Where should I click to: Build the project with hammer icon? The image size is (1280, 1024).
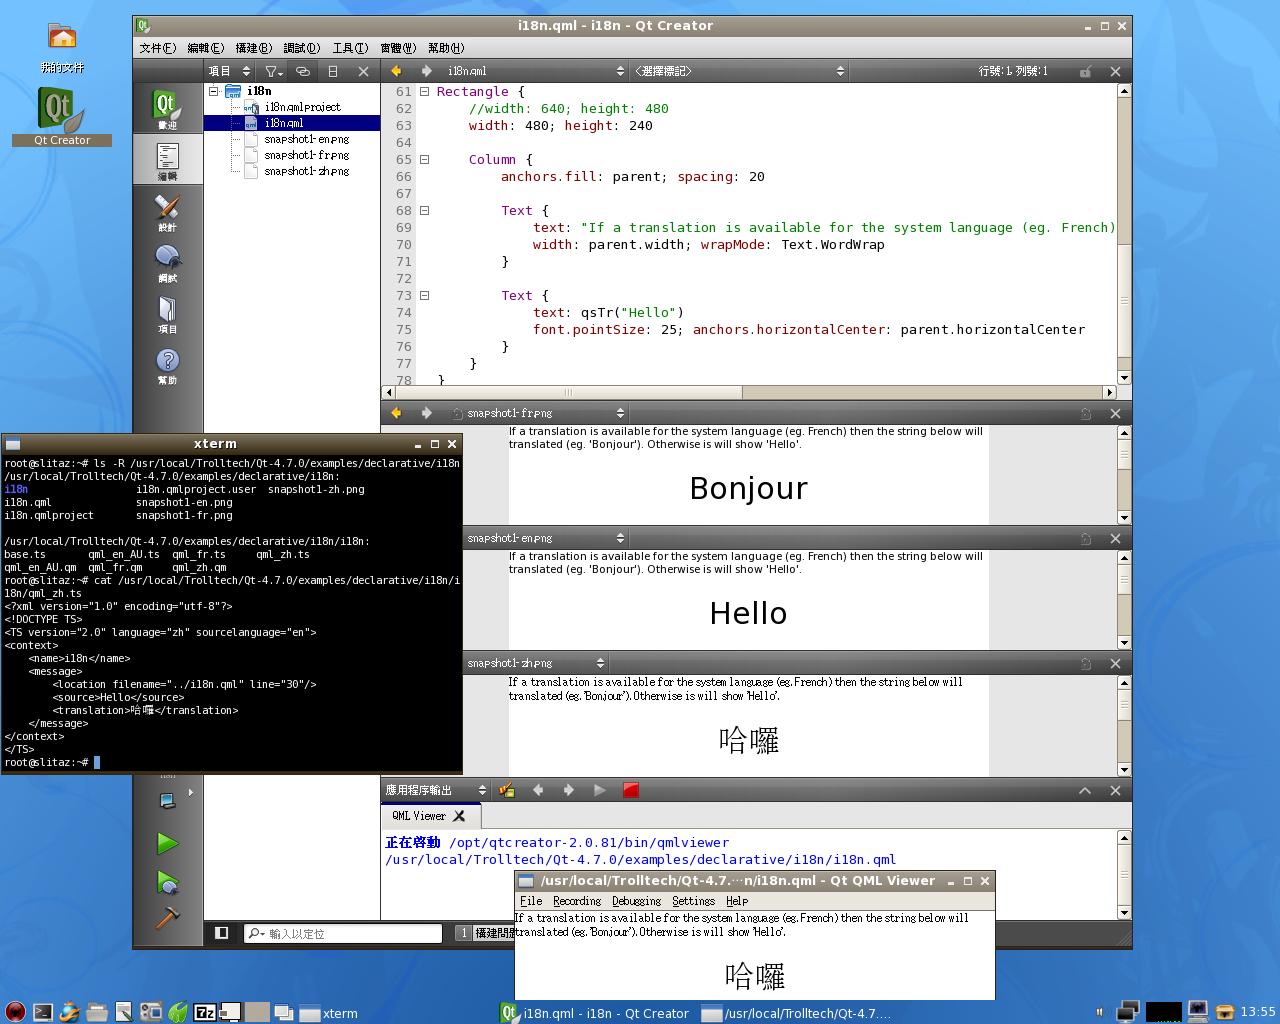pos(167,916)
